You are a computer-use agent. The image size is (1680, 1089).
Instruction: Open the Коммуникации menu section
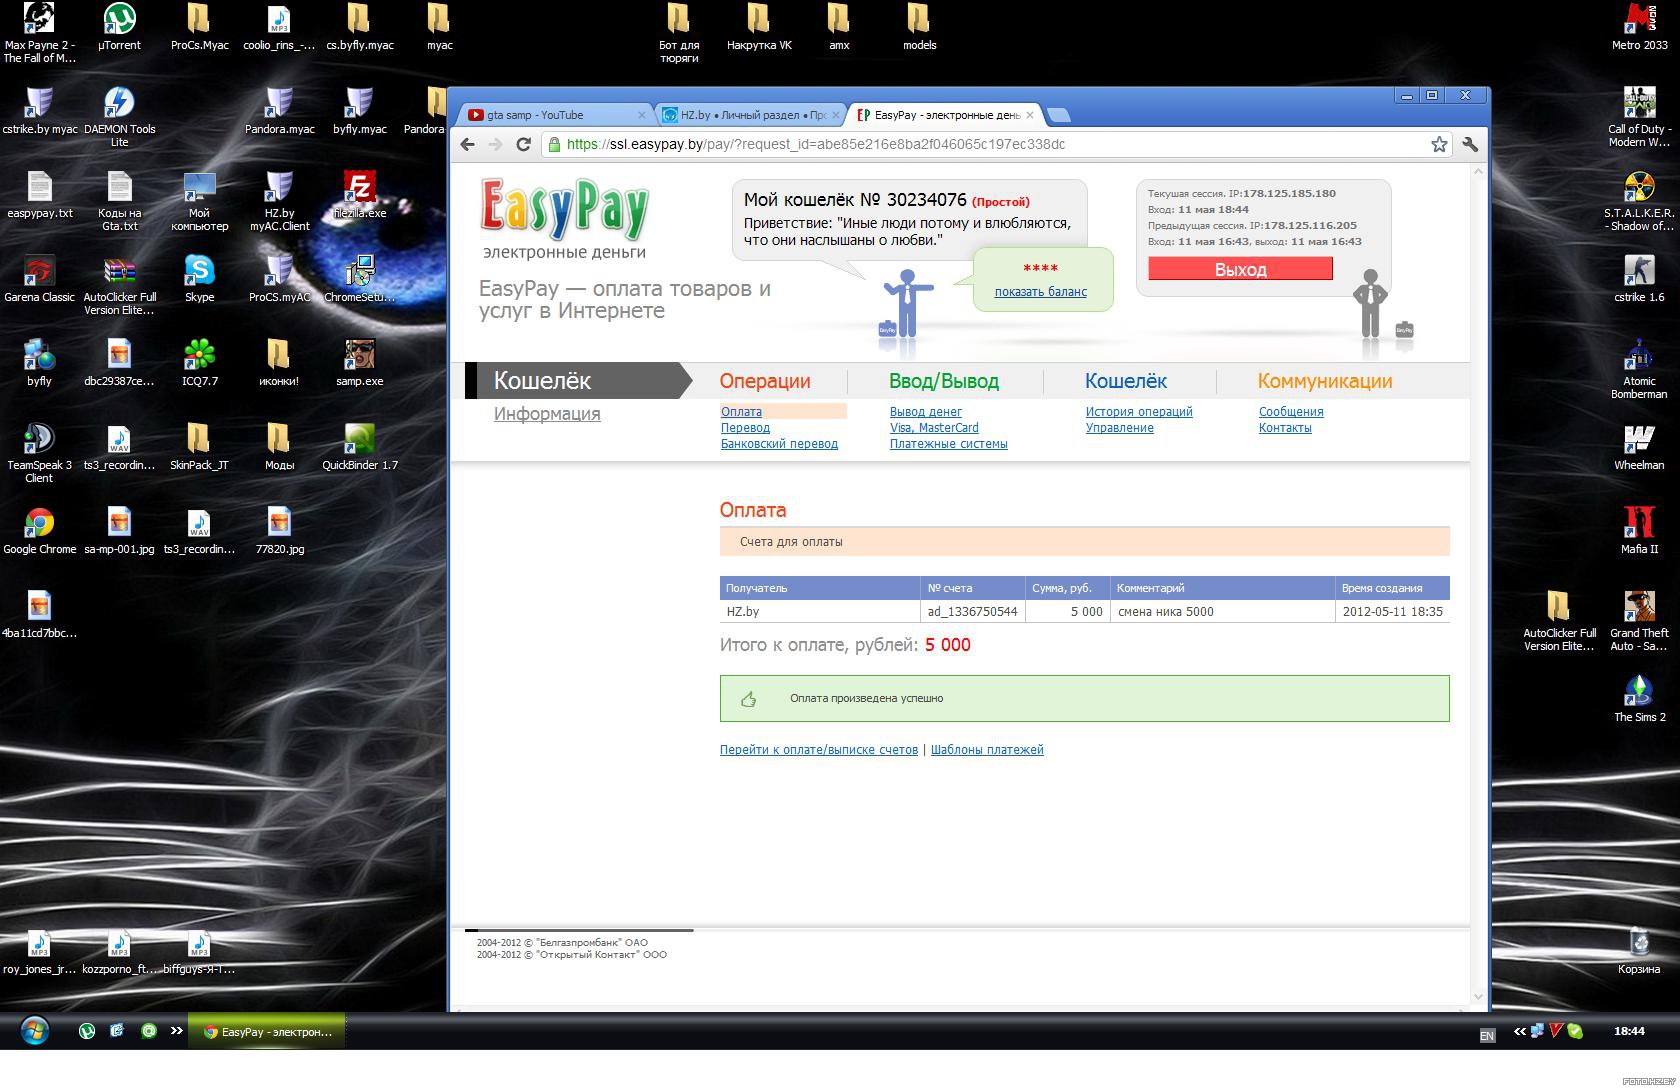1325,381
